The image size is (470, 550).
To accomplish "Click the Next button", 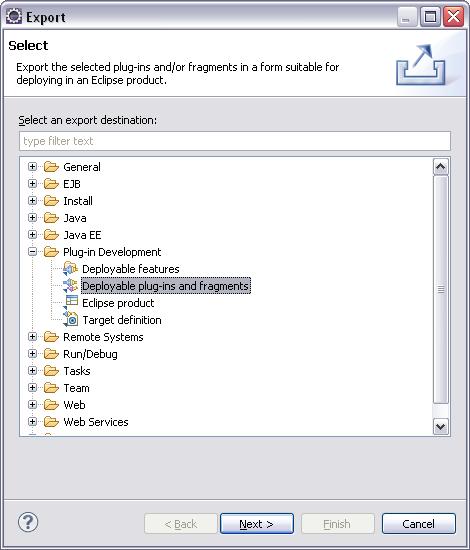I will coord(257,524).
